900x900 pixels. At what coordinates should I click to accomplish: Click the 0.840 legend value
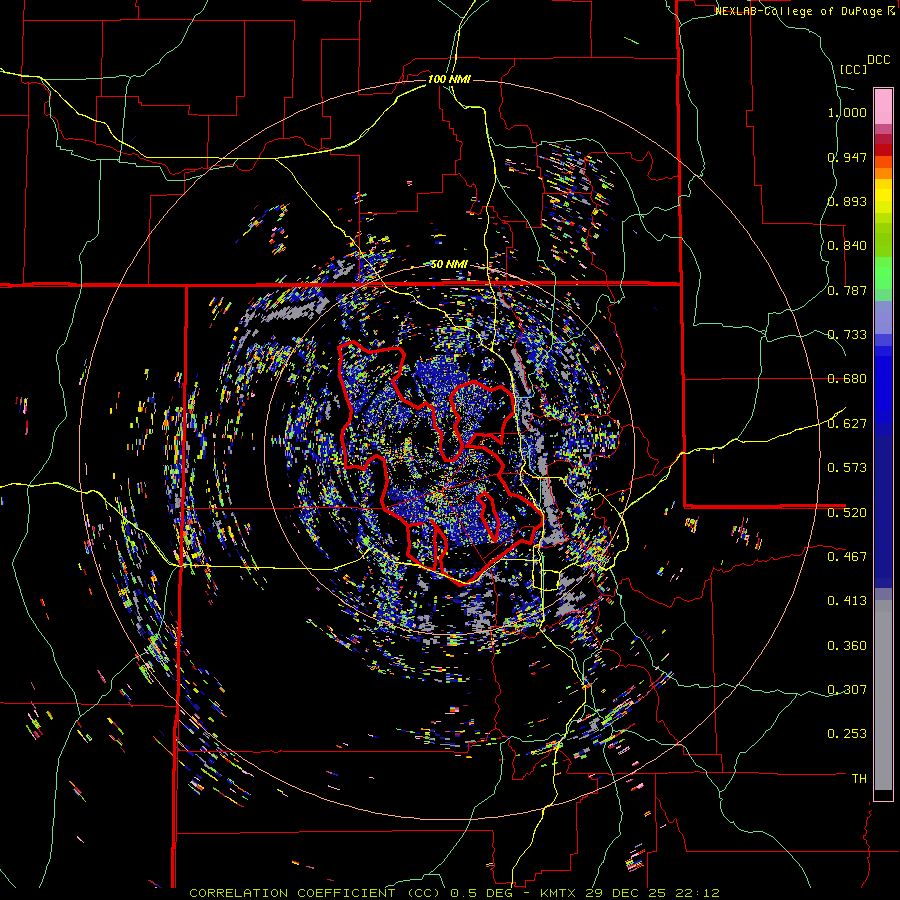847,246
